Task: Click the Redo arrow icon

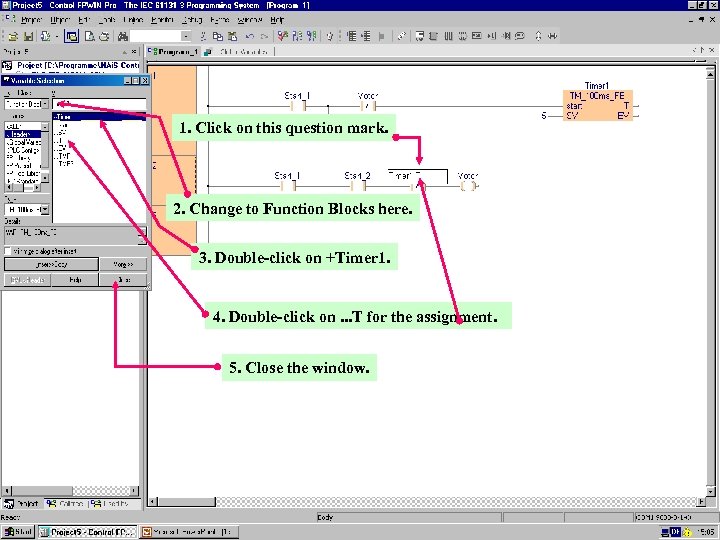Action: pyautogui.click(x=264, y=36)
